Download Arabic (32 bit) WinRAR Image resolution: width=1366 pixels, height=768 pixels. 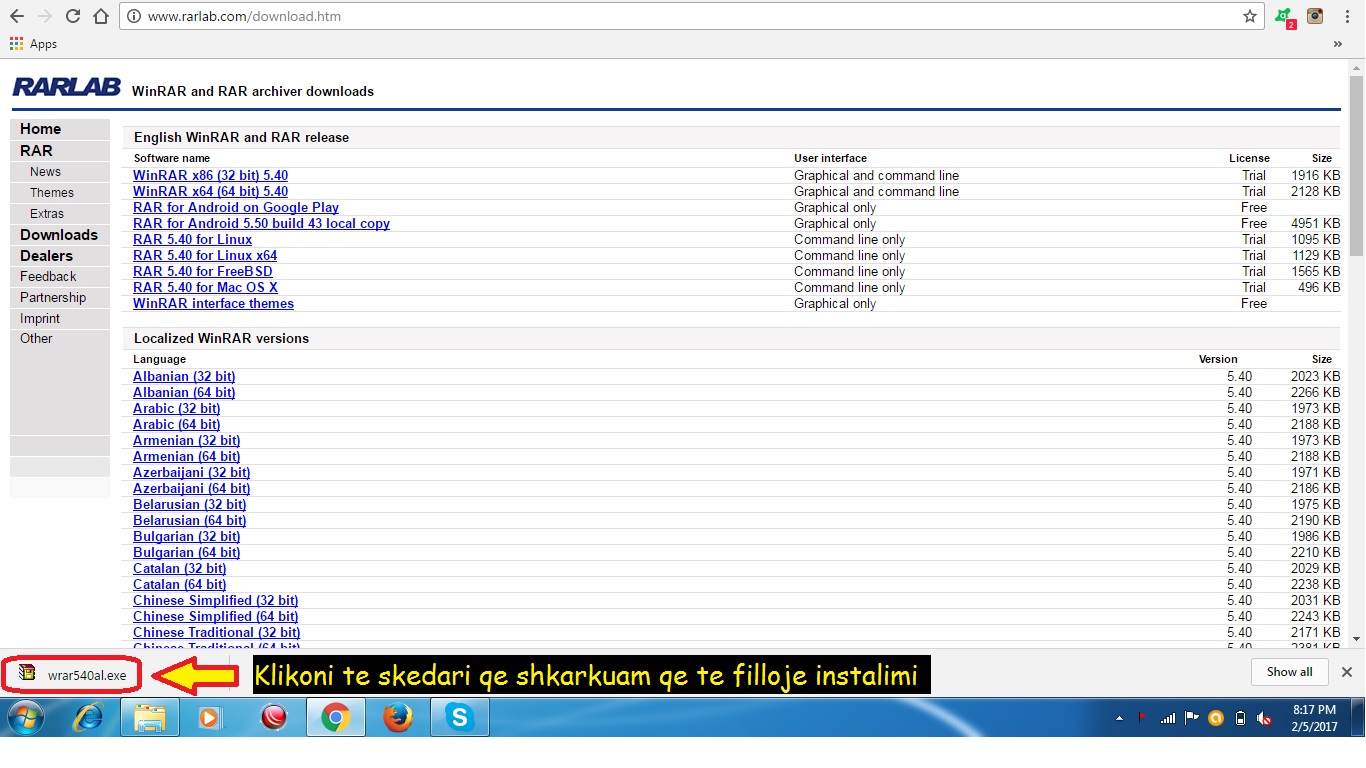click(x=177, y=408)
